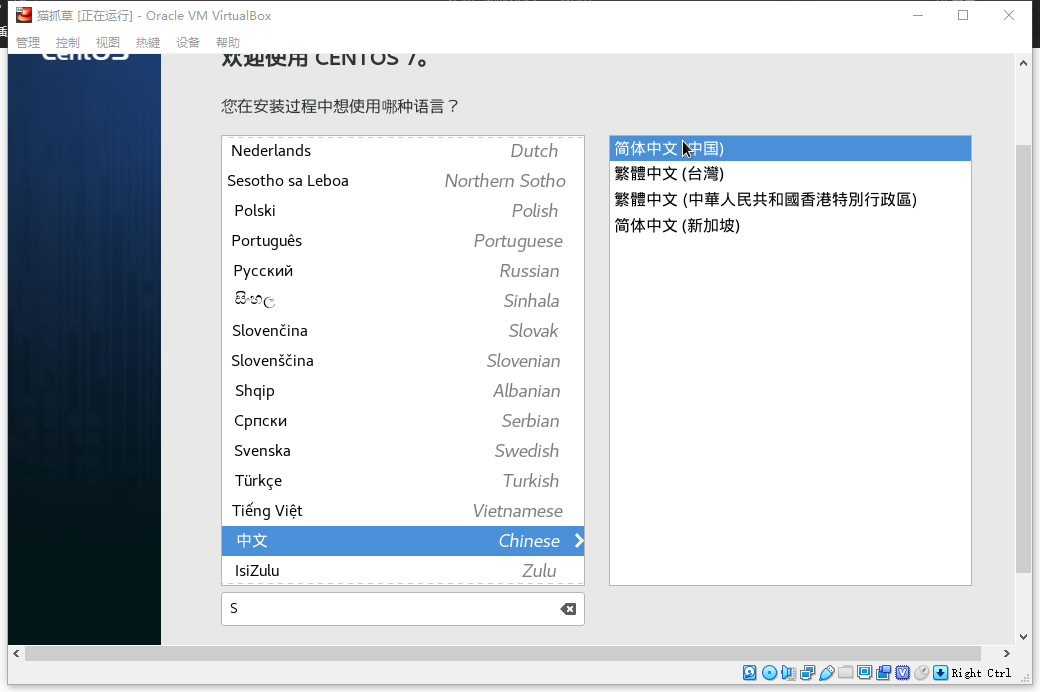Click the audio speaker status icon
This screenshot has width=1040, height=692.
coord(788,673)
